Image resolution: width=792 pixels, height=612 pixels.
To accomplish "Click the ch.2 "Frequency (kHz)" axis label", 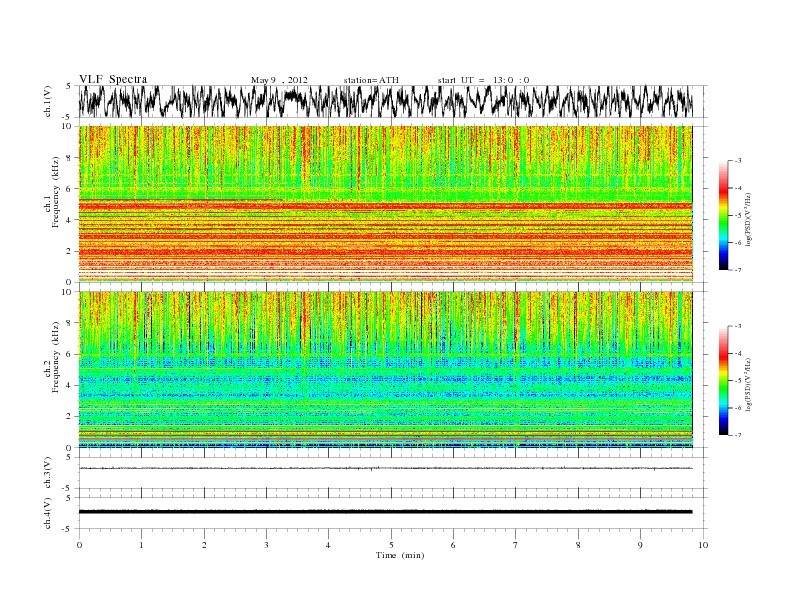I will coord(55,356).
